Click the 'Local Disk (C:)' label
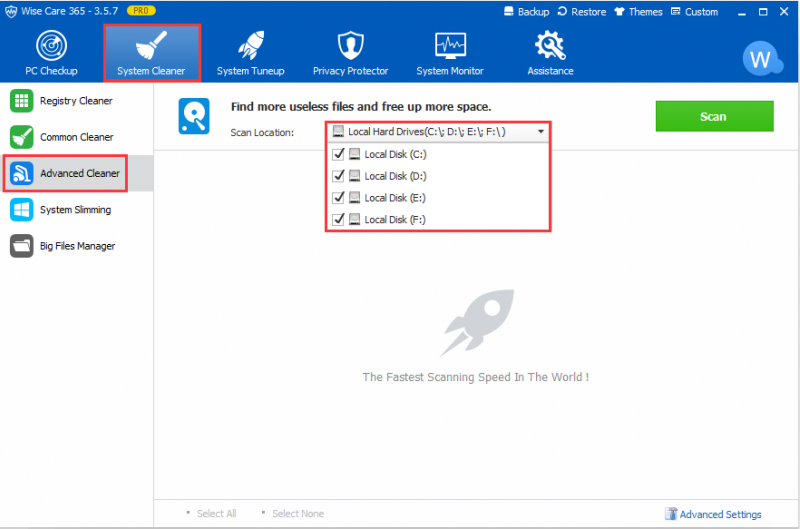This screenshot has height=529, width=800. click(x=395, y=154)
